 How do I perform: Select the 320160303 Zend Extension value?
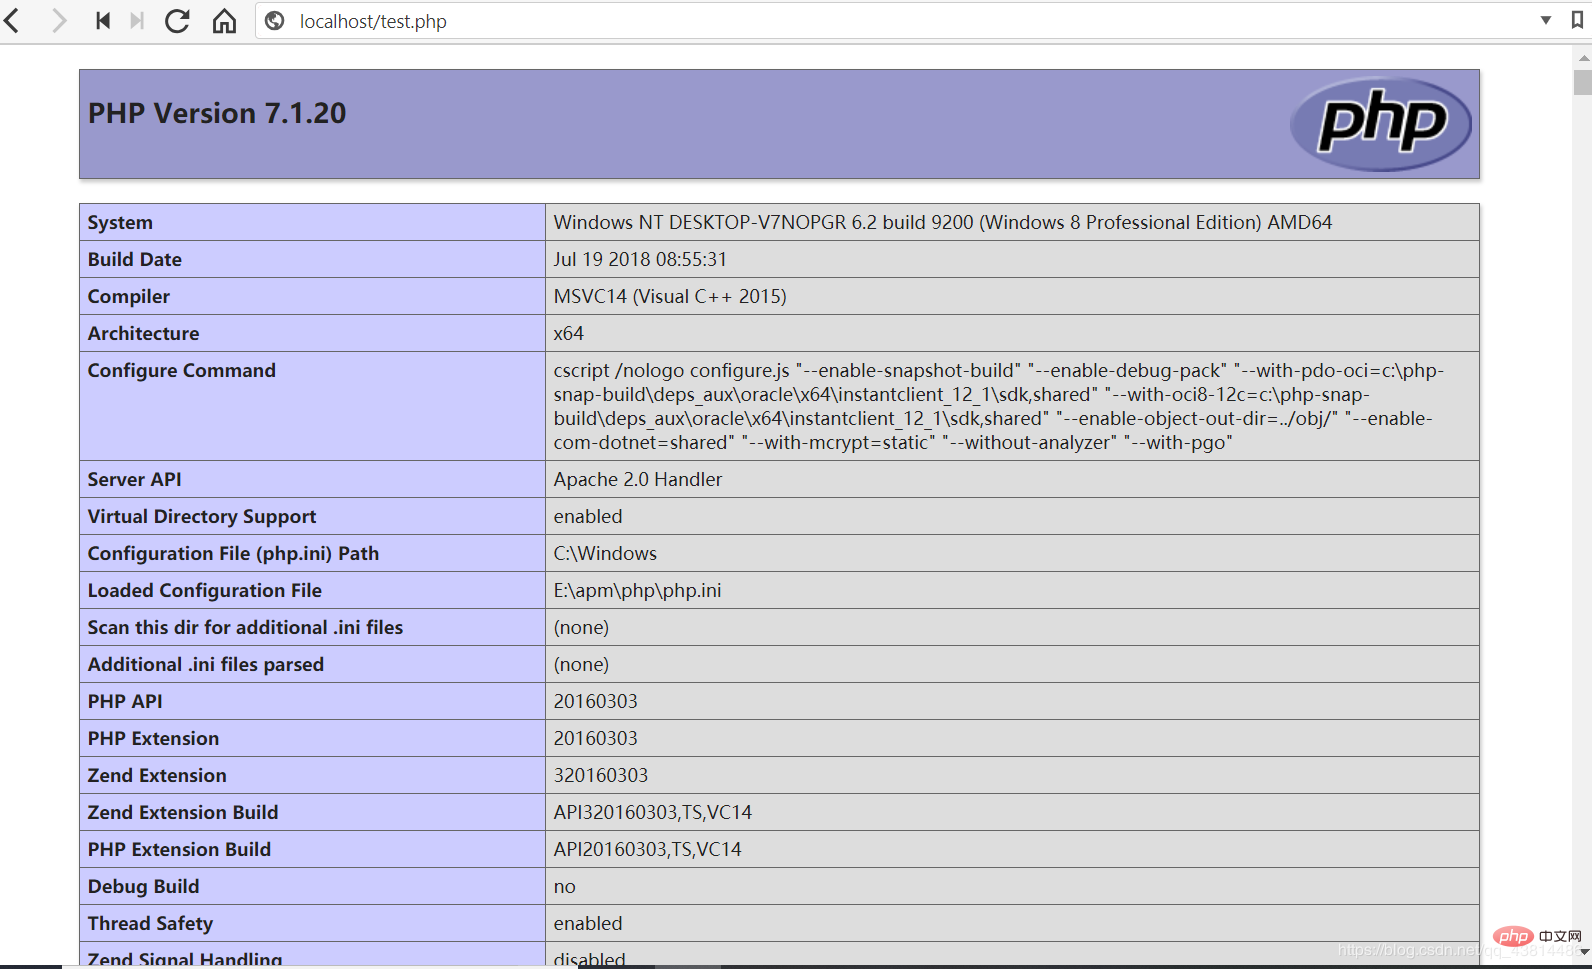point(601,775)
